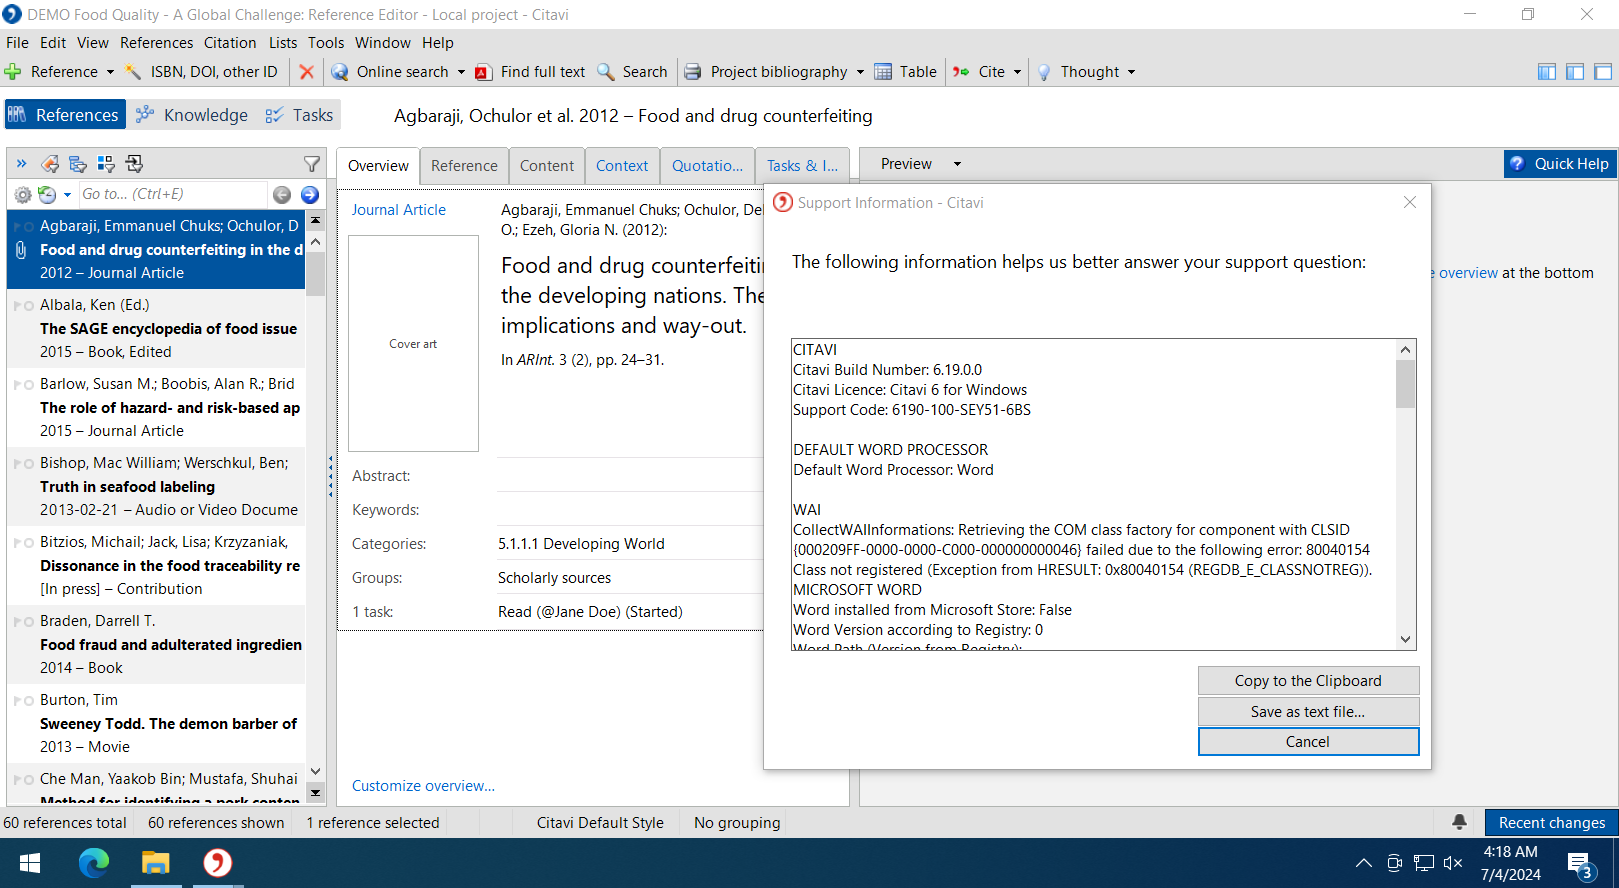Screen dimensions: 1619x888
Task: Select the Context tab
Action: click(x=622, y=166)
